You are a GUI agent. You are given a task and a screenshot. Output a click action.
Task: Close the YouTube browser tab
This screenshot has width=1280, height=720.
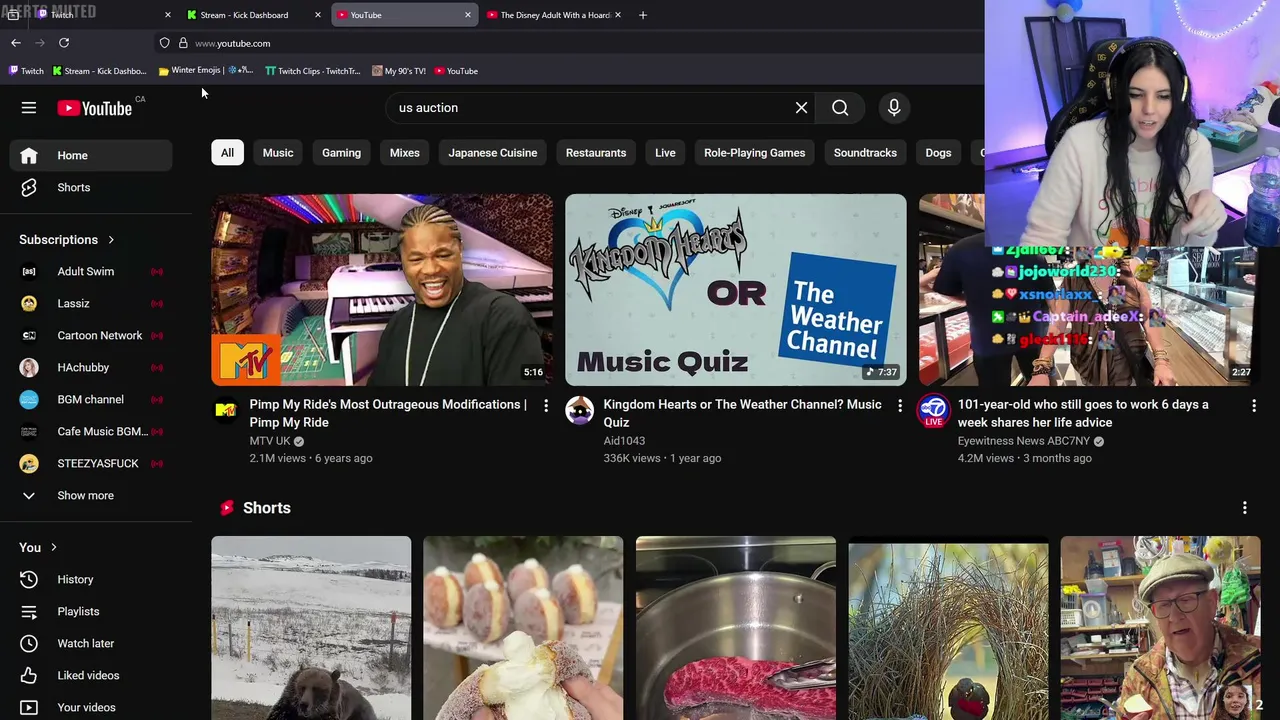coord(467,15)
